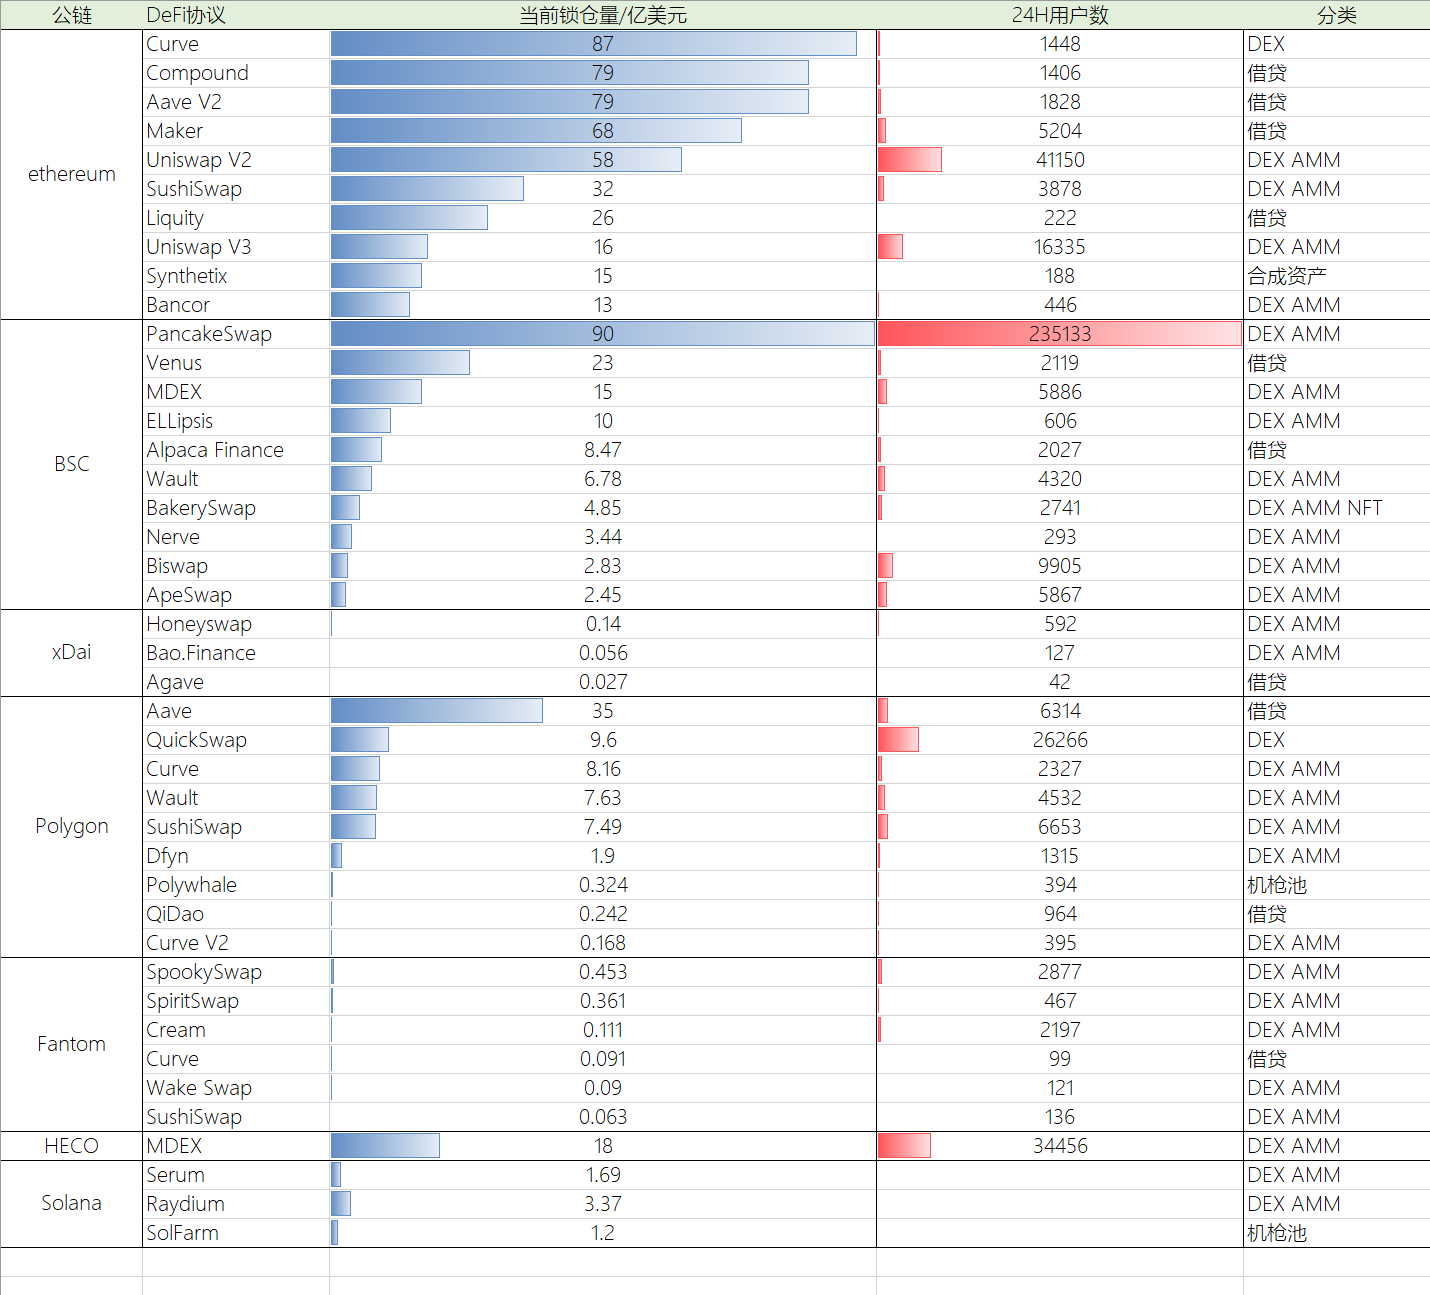The image size is (1430, 1295).
Task: Click the Maker protocol cell
Action: tap(236, 131)
